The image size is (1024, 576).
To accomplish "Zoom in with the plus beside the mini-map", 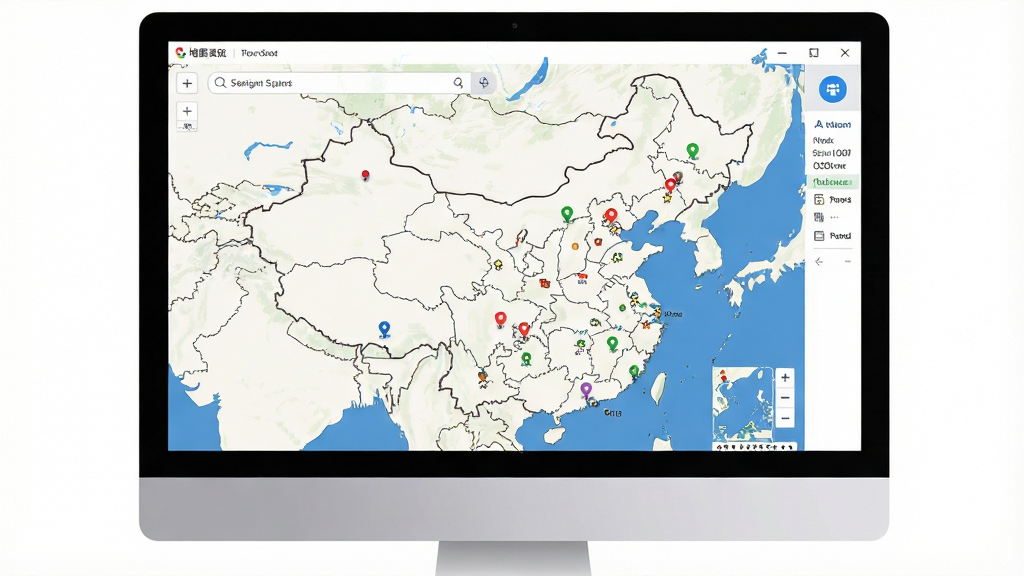I will pos(785,377).
